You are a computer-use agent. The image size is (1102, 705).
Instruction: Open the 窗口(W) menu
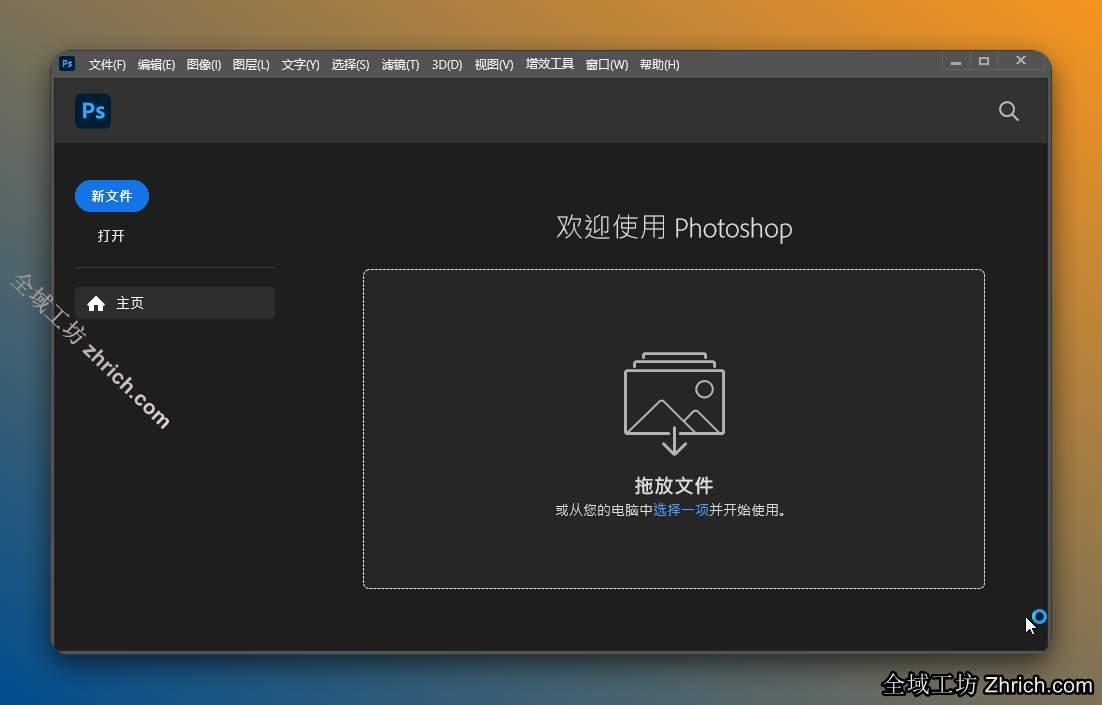click(607, 65)
